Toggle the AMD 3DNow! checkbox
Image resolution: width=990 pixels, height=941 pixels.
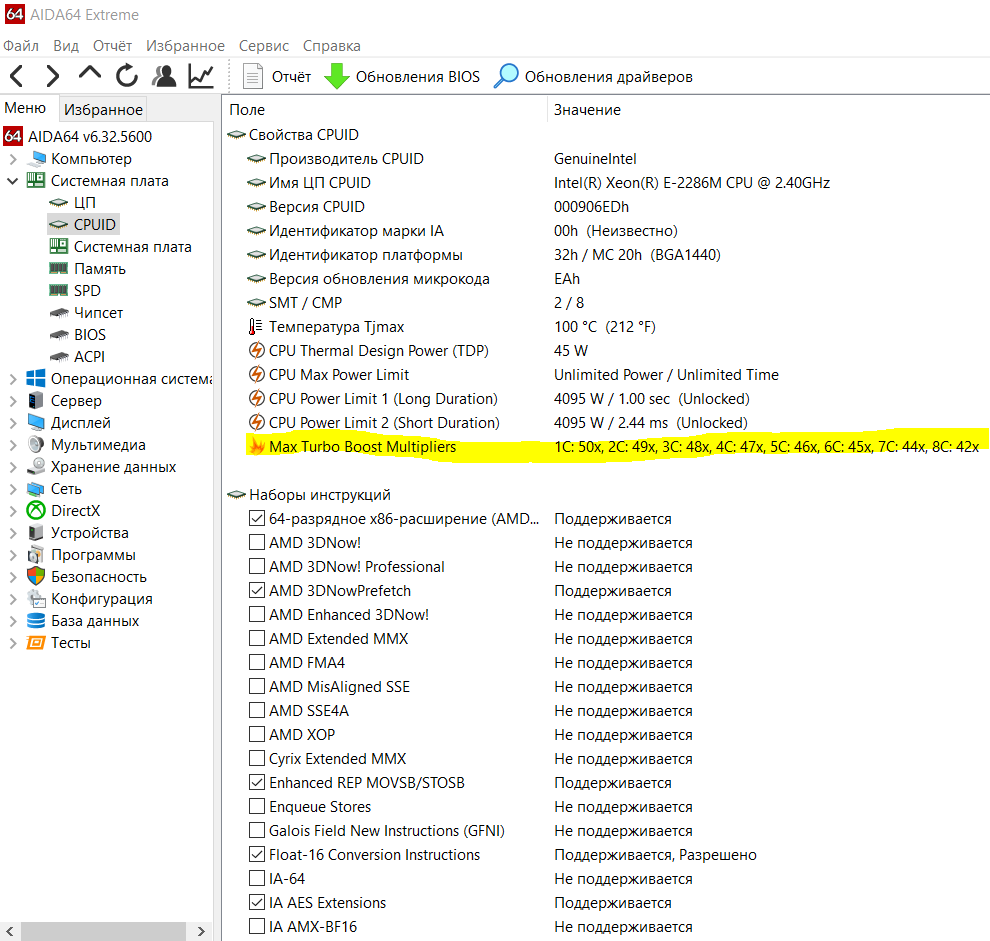pyautogui.click(x=257, y=542)
